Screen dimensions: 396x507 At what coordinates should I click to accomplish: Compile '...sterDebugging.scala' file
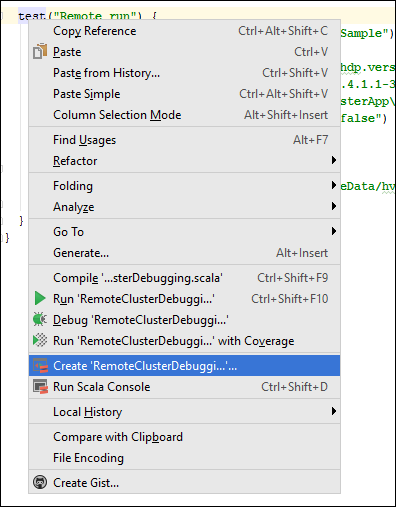[184, 278]
